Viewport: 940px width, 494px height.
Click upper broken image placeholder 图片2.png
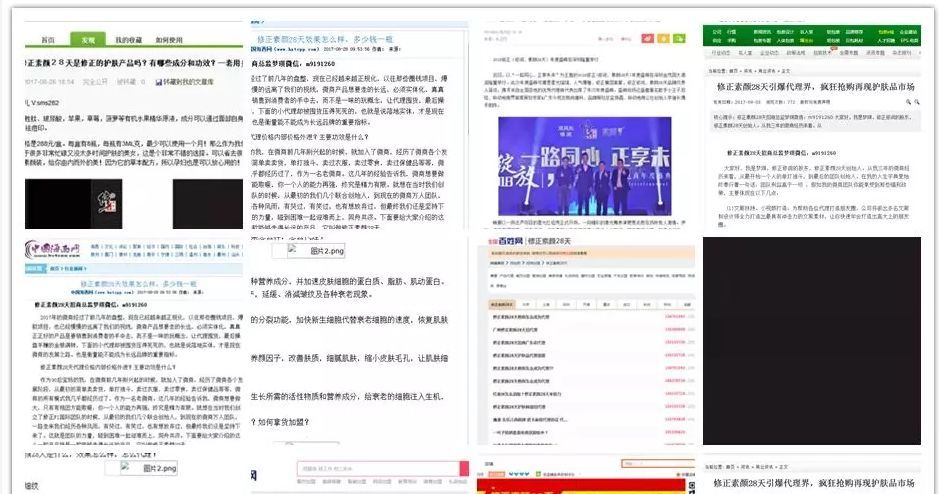pyautogui.click(x=309, y=251)
